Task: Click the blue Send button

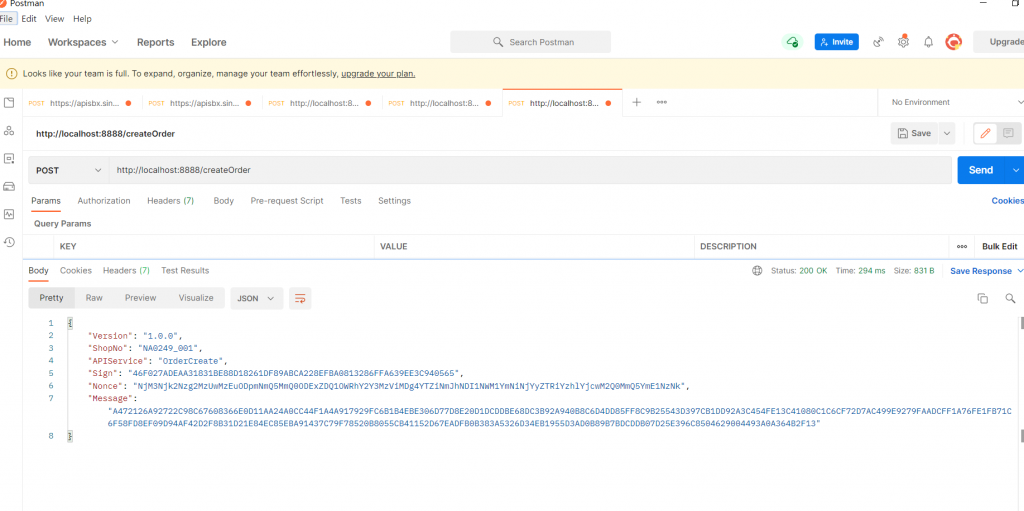Action: pos(982,170)
